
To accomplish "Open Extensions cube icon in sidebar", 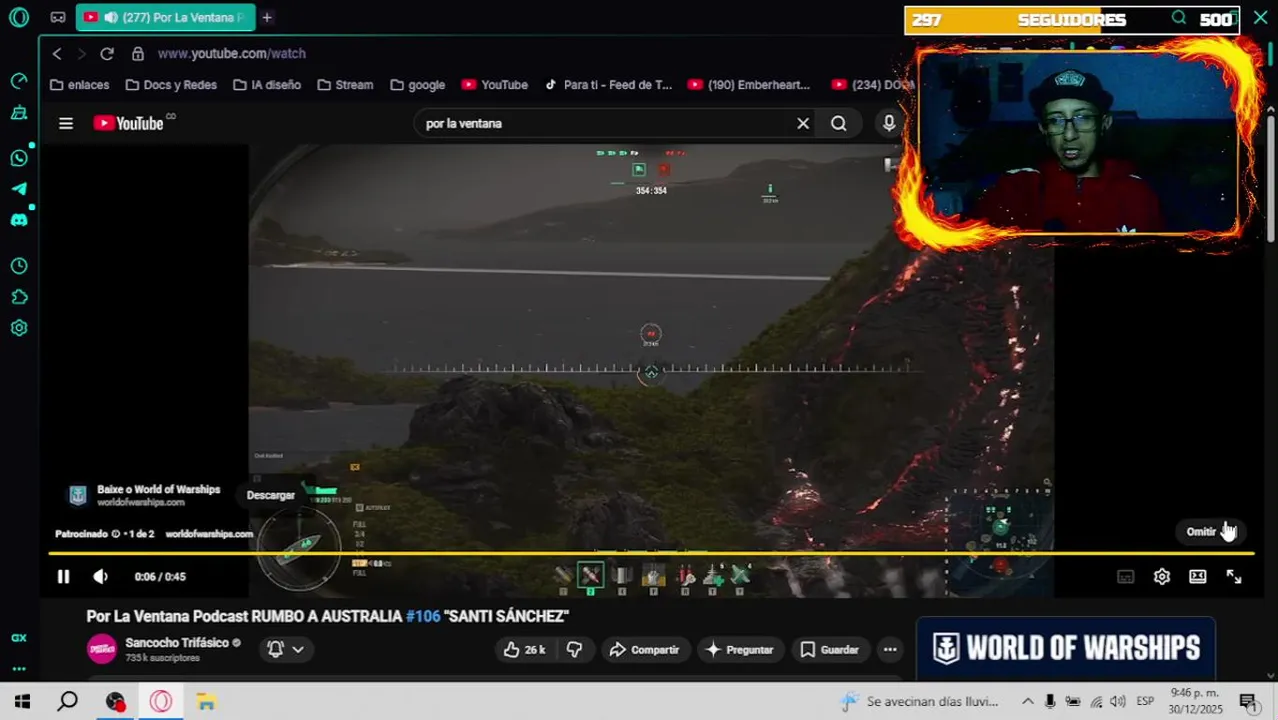I will 19,297.
